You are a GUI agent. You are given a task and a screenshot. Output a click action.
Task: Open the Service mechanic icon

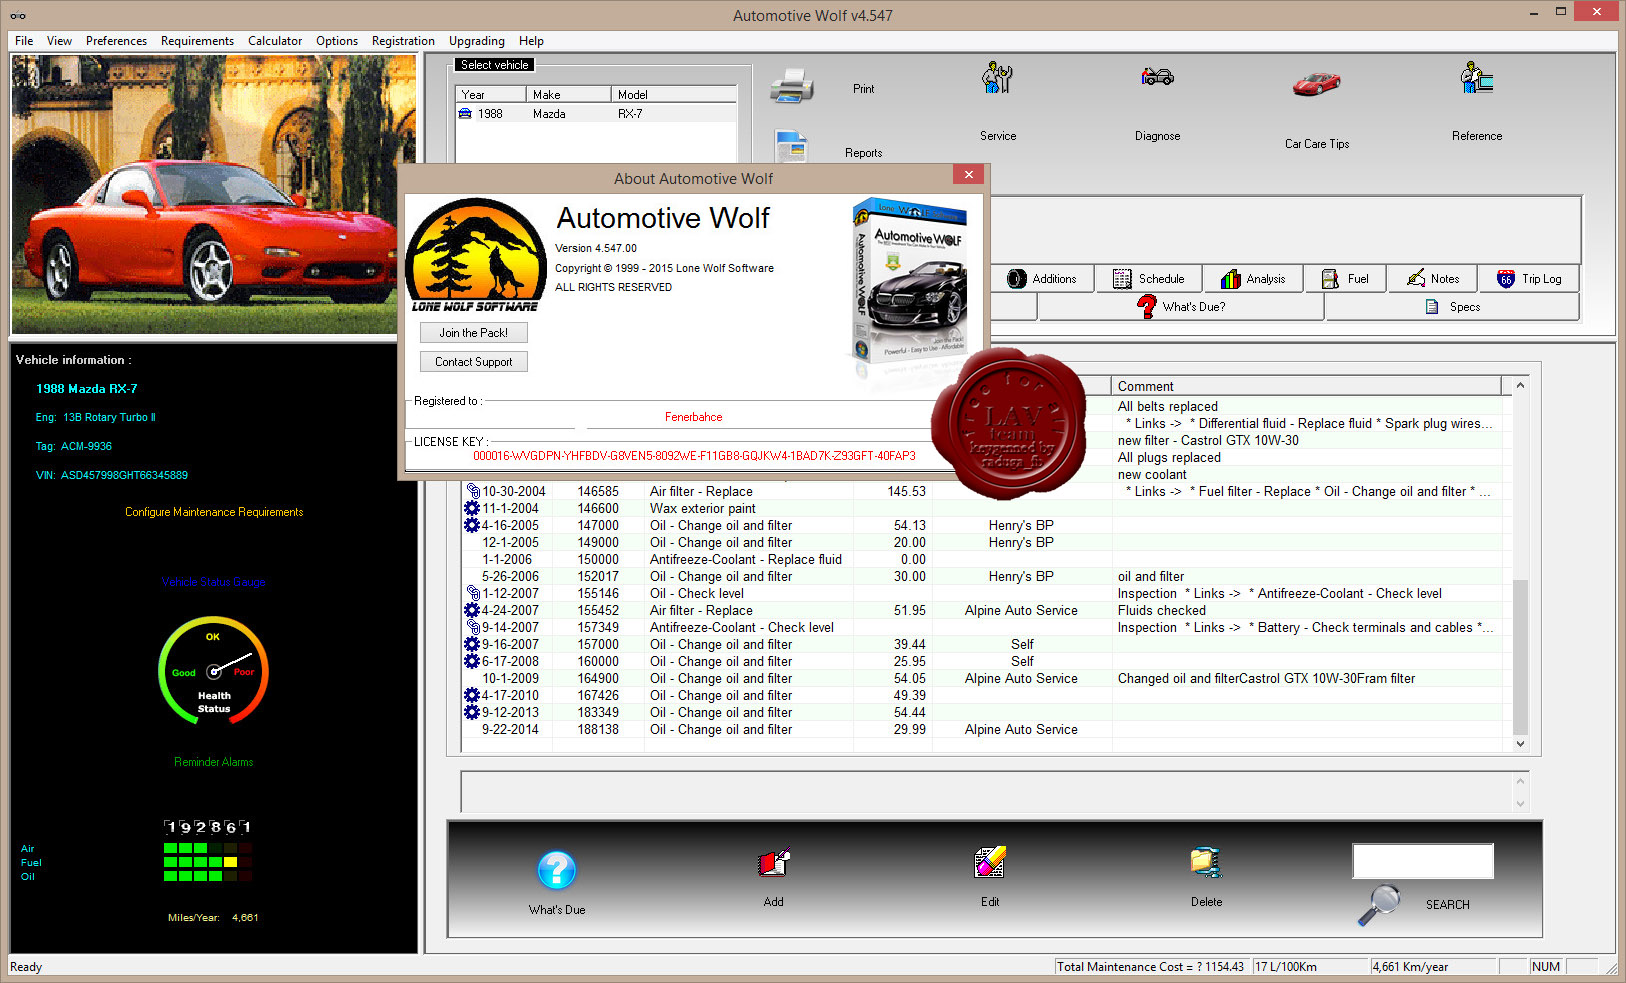997,78
